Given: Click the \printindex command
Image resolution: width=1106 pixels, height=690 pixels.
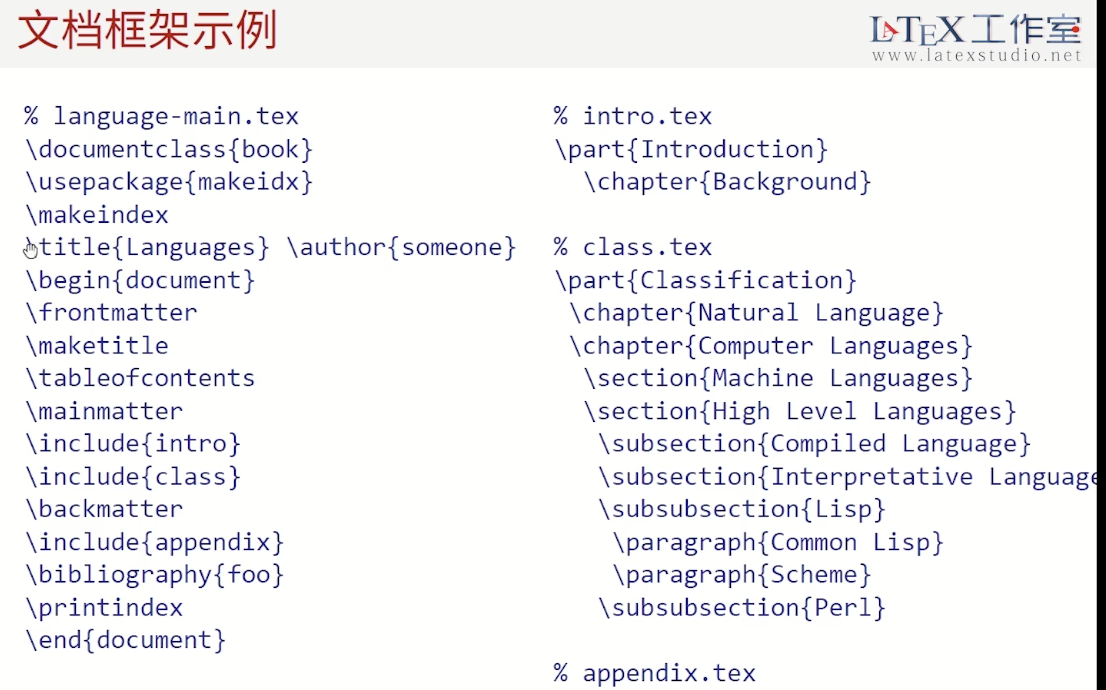Looking at the screenshot, I should 104,608.
